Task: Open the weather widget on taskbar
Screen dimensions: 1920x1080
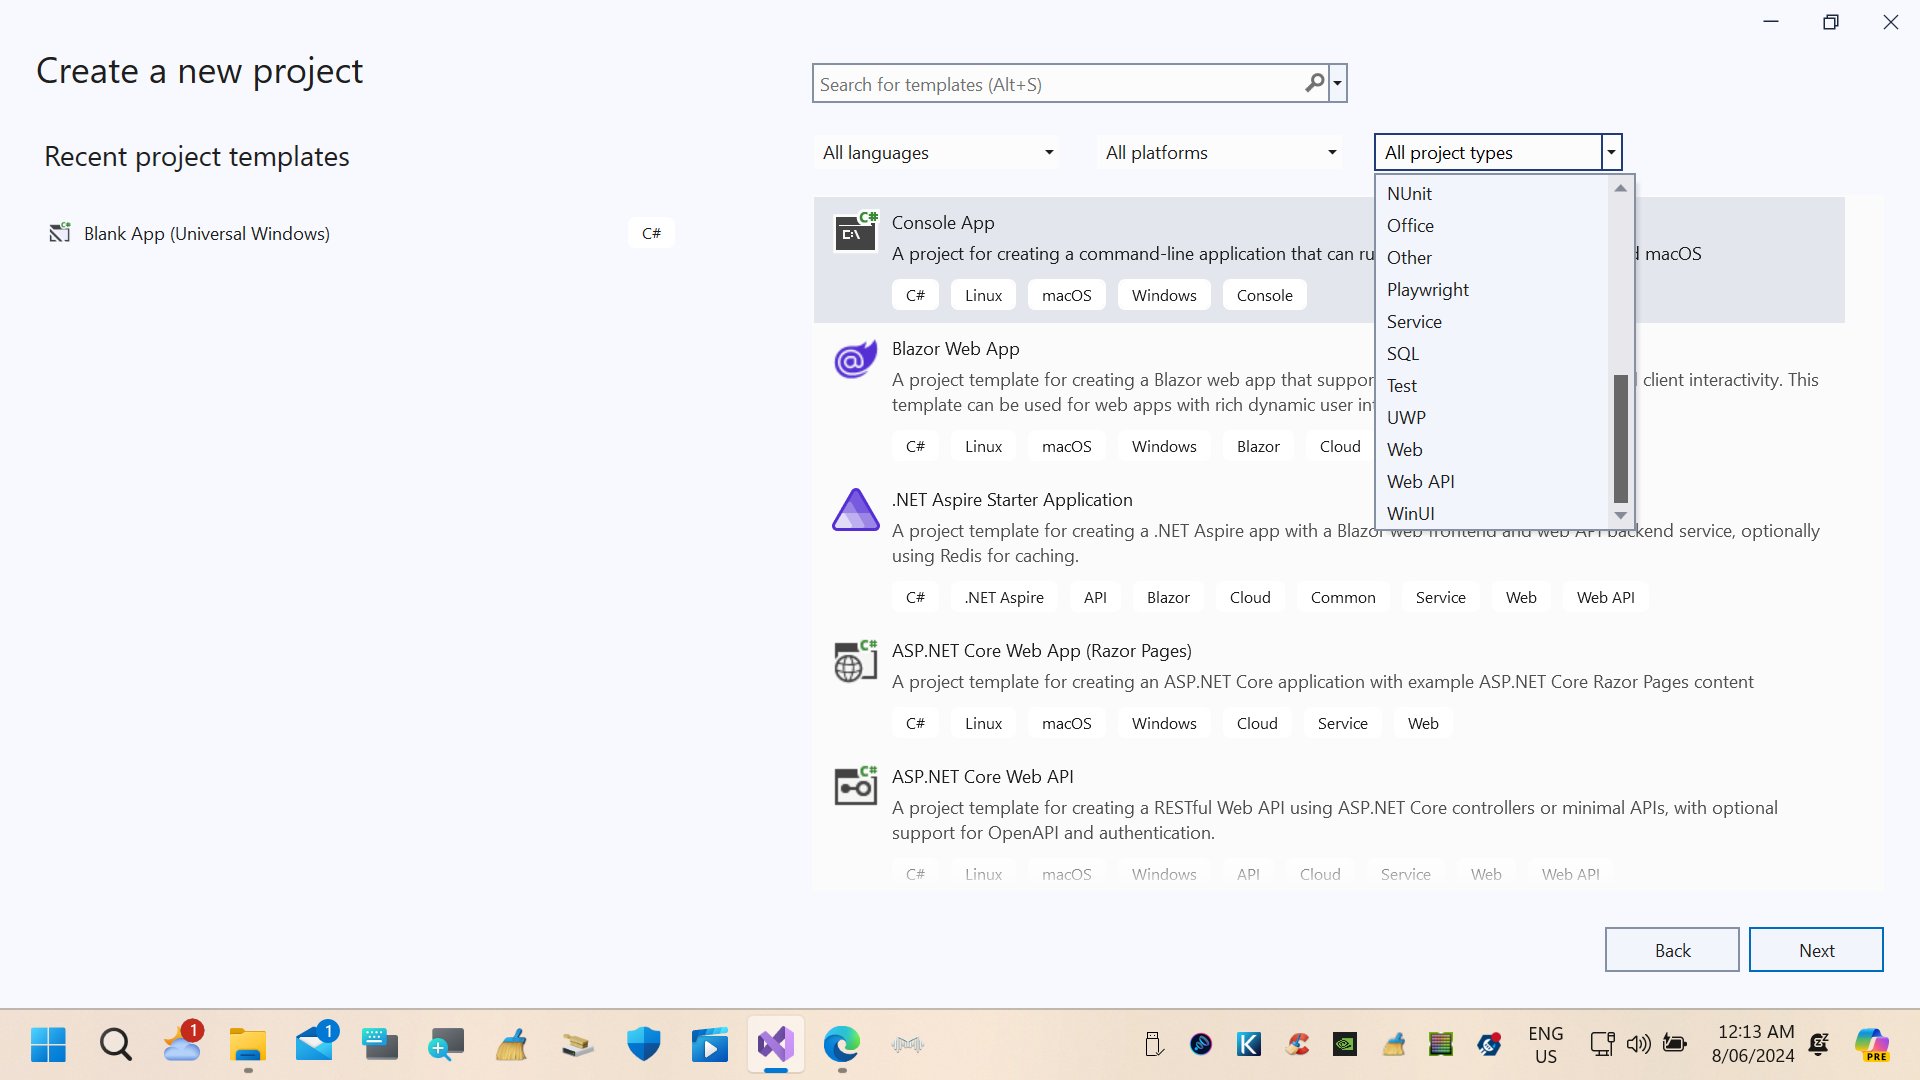Action: tap(182, 1043)
